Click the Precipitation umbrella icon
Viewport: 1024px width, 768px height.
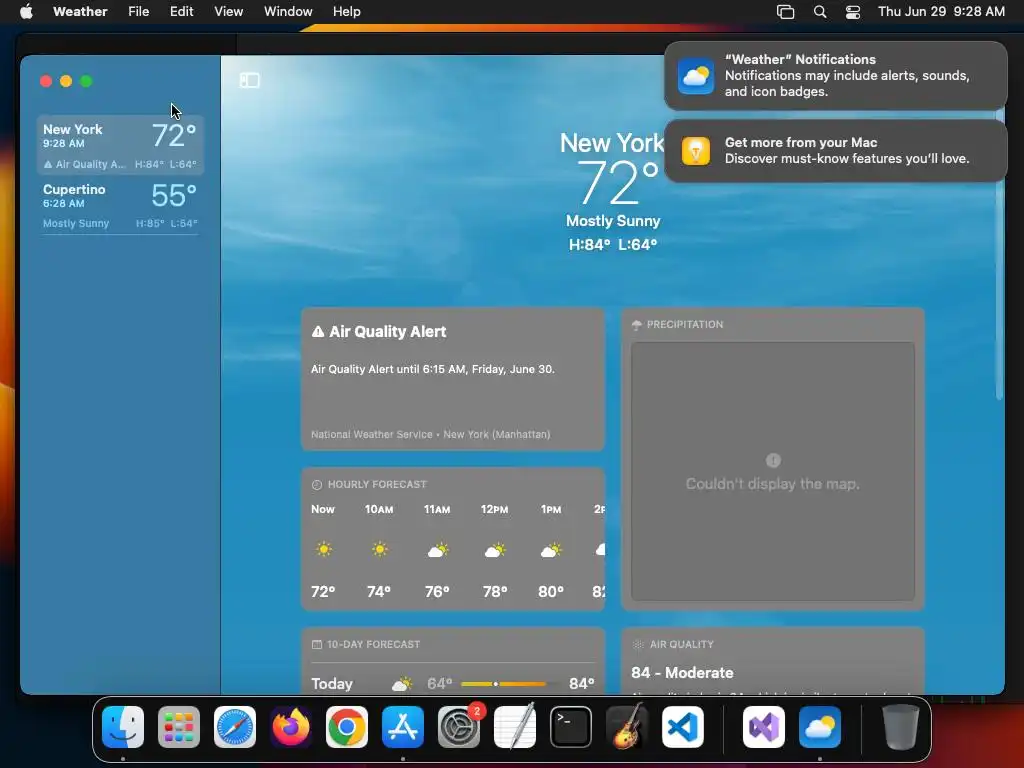637,325
